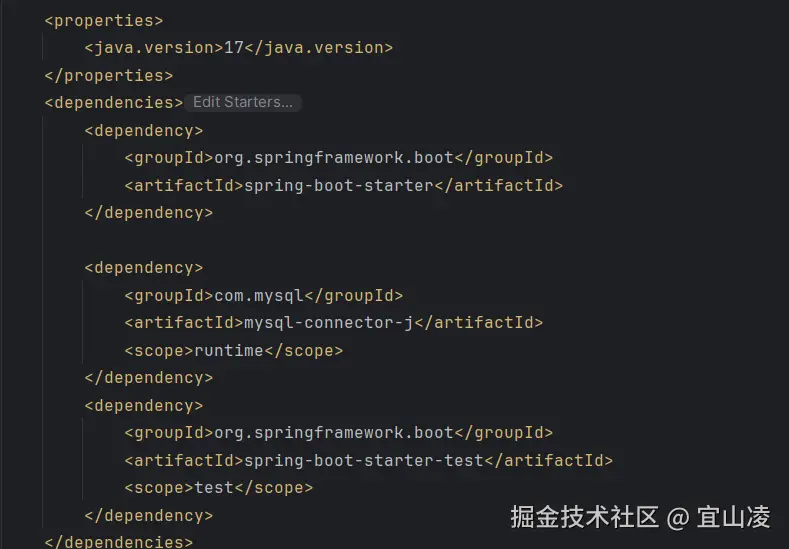
Task: Click closing dependency tag below runtime scope
Action: 148,378
